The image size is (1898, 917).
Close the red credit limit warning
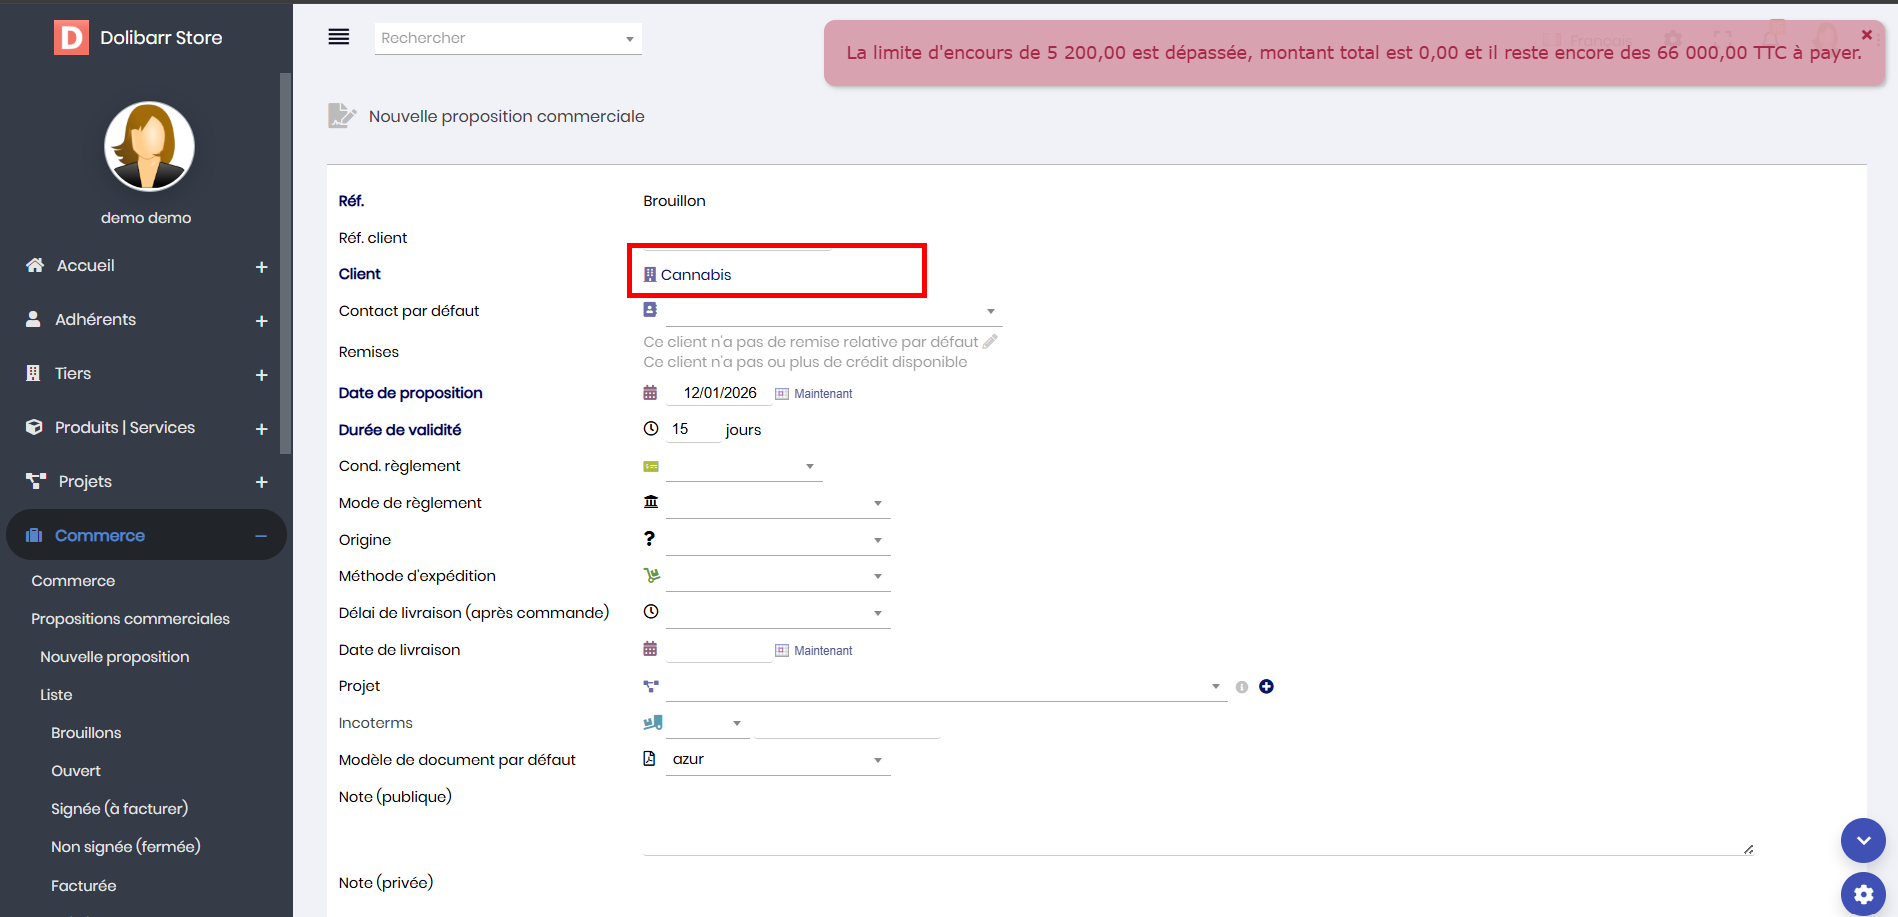pos(1866,35)
